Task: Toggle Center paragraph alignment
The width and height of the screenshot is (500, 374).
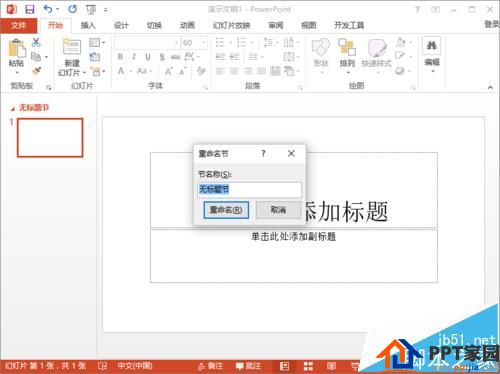Action: [234, 71]
